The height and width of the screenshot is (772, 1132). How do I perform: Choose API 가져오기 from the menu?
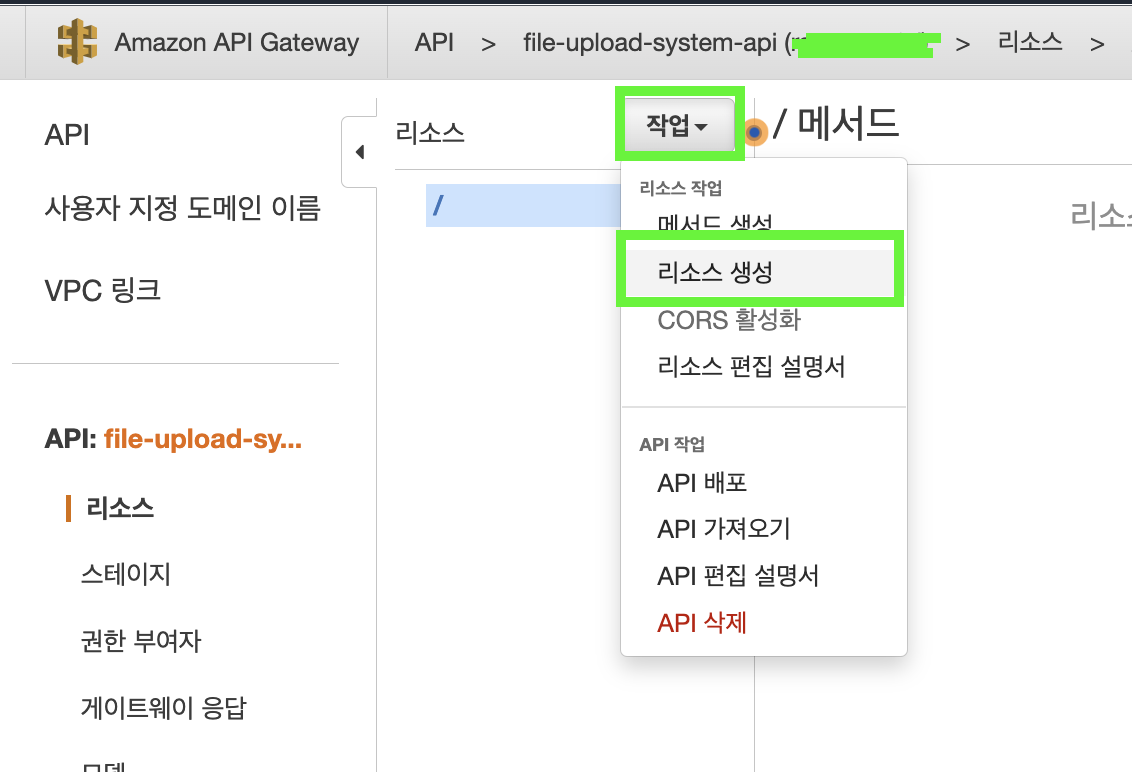pos(724,529)
